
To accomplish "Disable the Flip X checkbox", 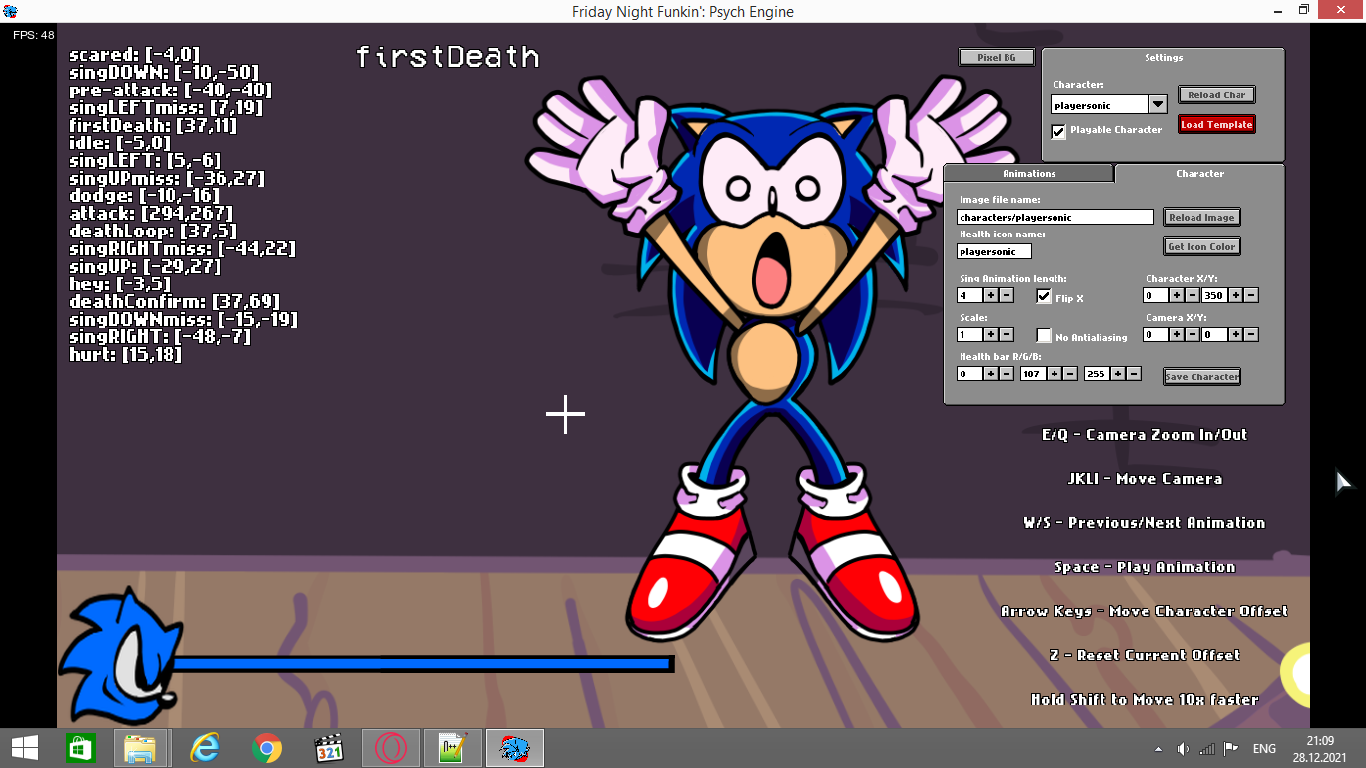I will point(1043,296).
